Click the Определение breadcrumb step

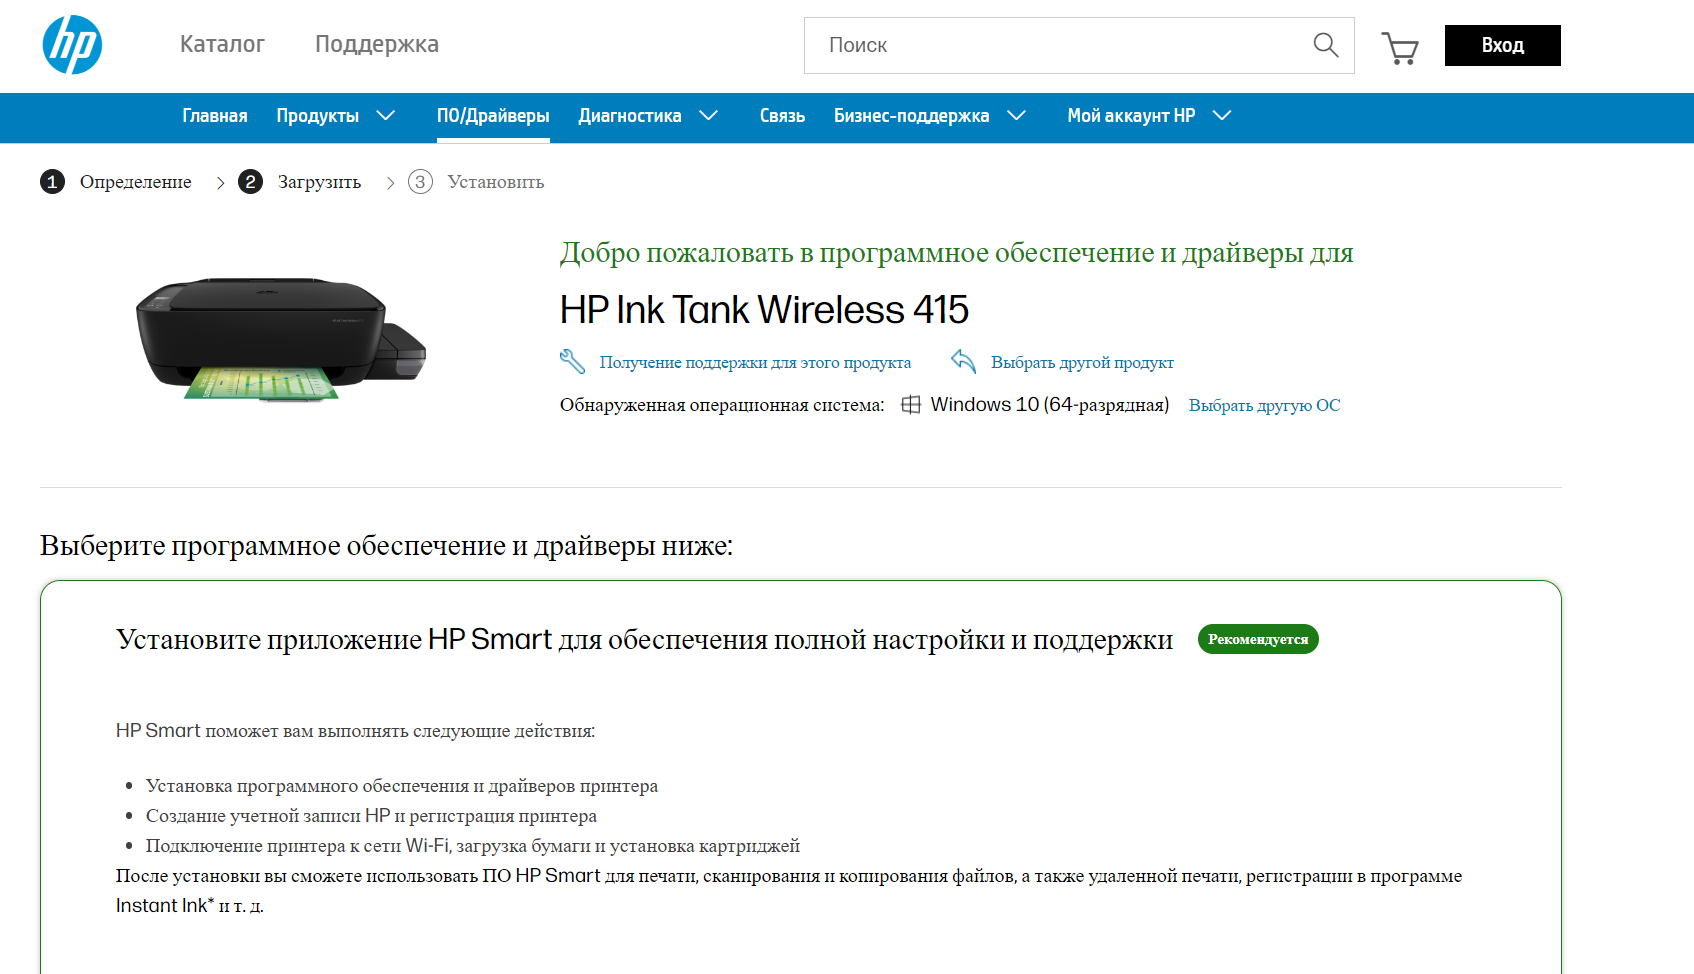click(136, 182)
